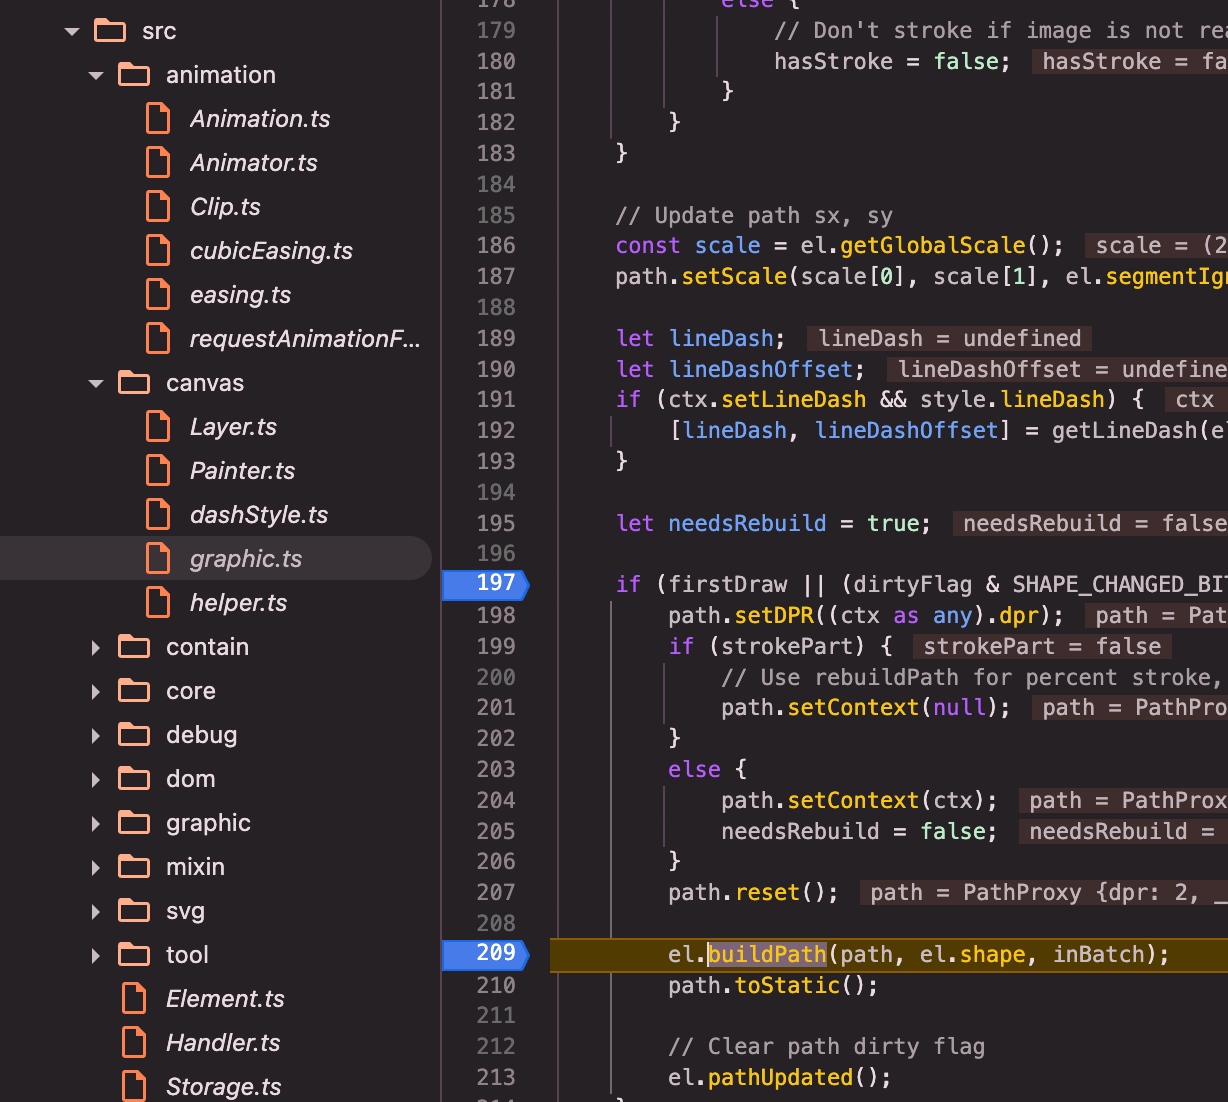Open the helper.ts file
This screenshot has height=1102, width=1228.
click(x=238, y=603)
